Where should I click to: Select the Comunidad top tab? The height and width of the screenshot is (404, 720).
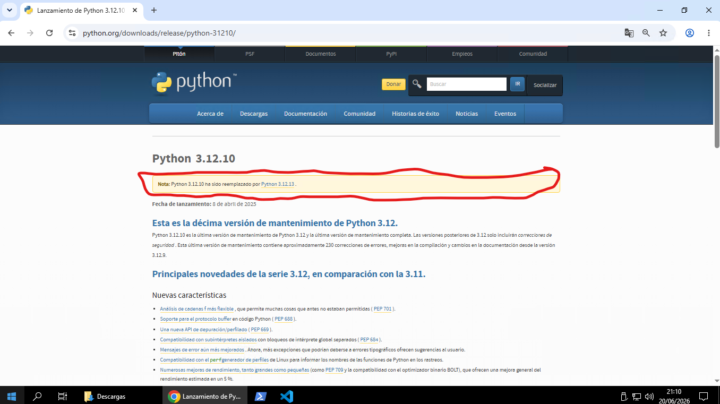(x=533, y=54)
